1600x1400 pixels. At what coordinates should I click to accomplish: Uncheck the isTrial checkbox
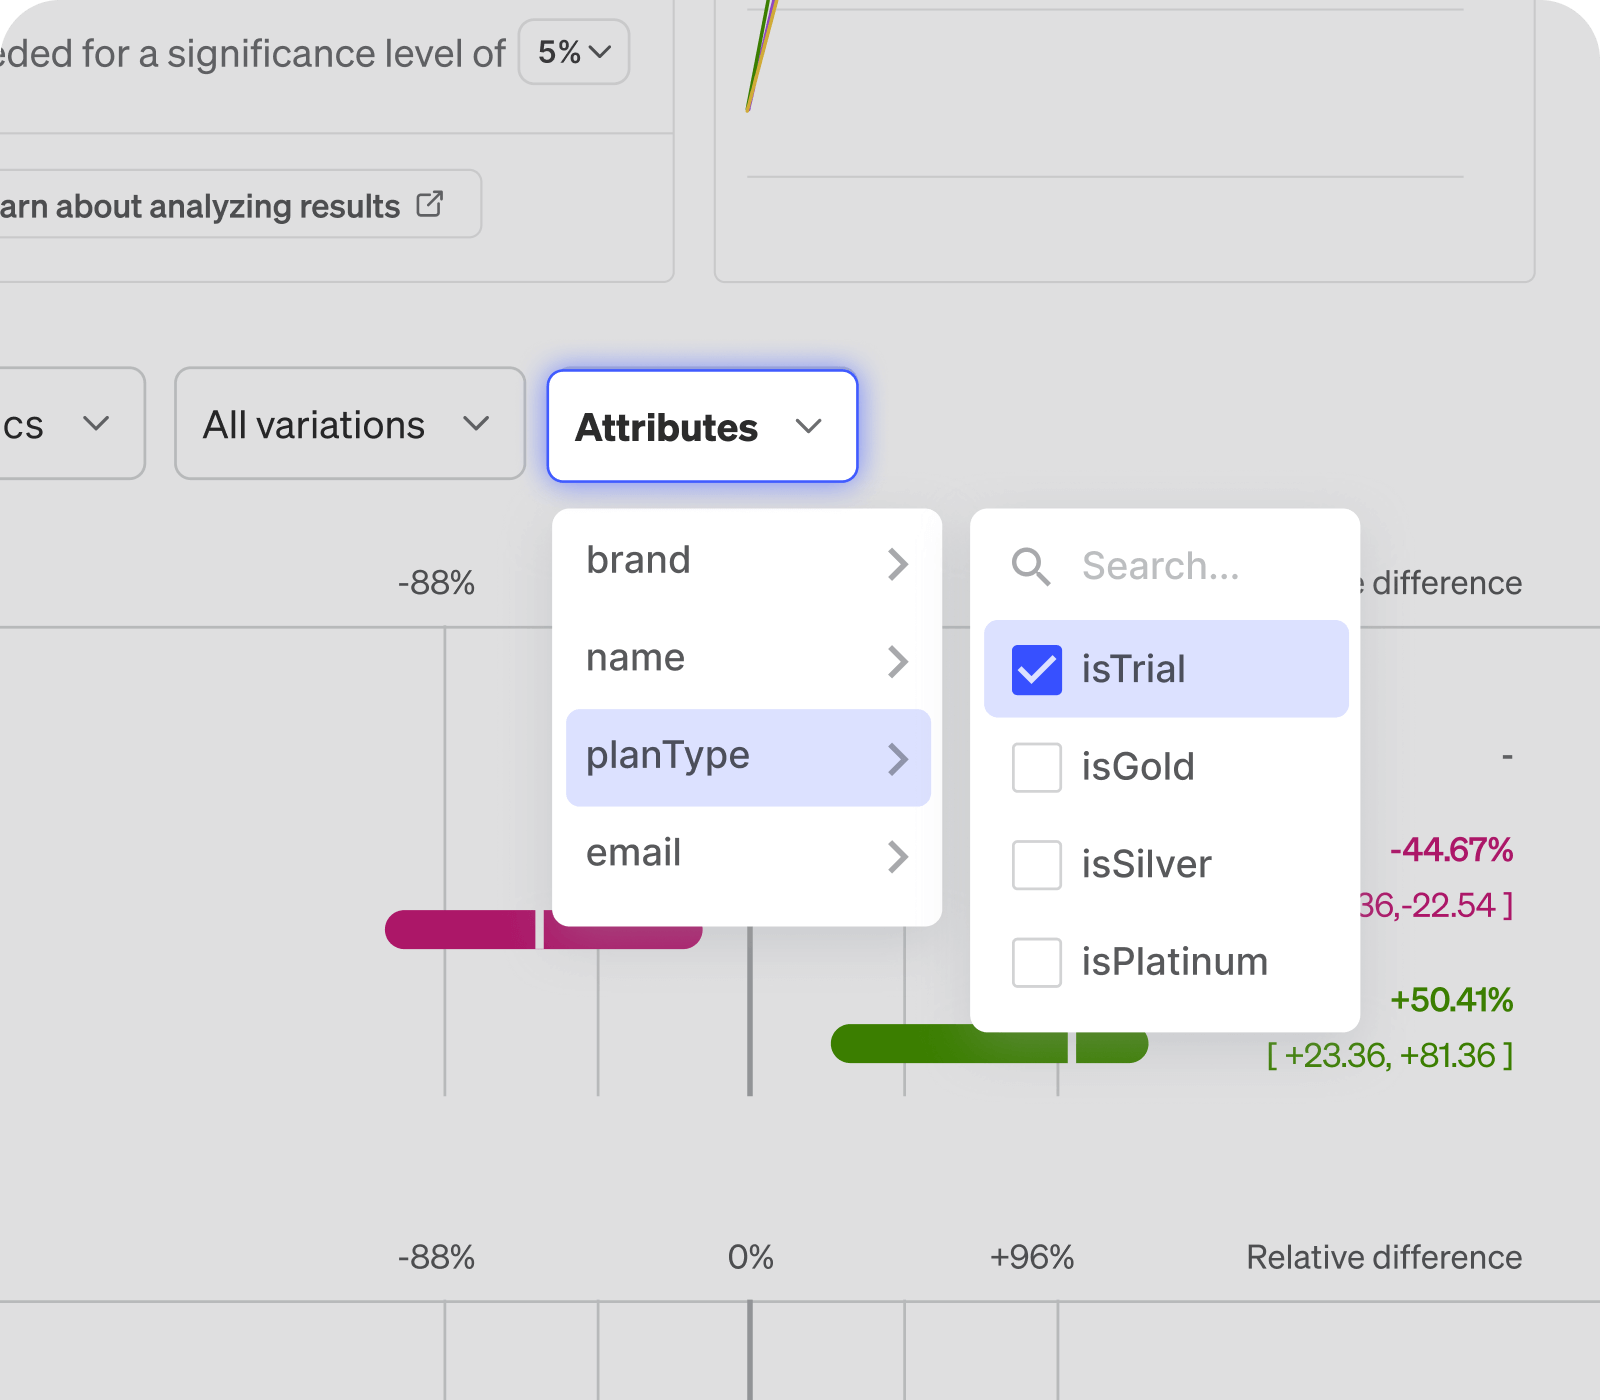[1037, 670]
